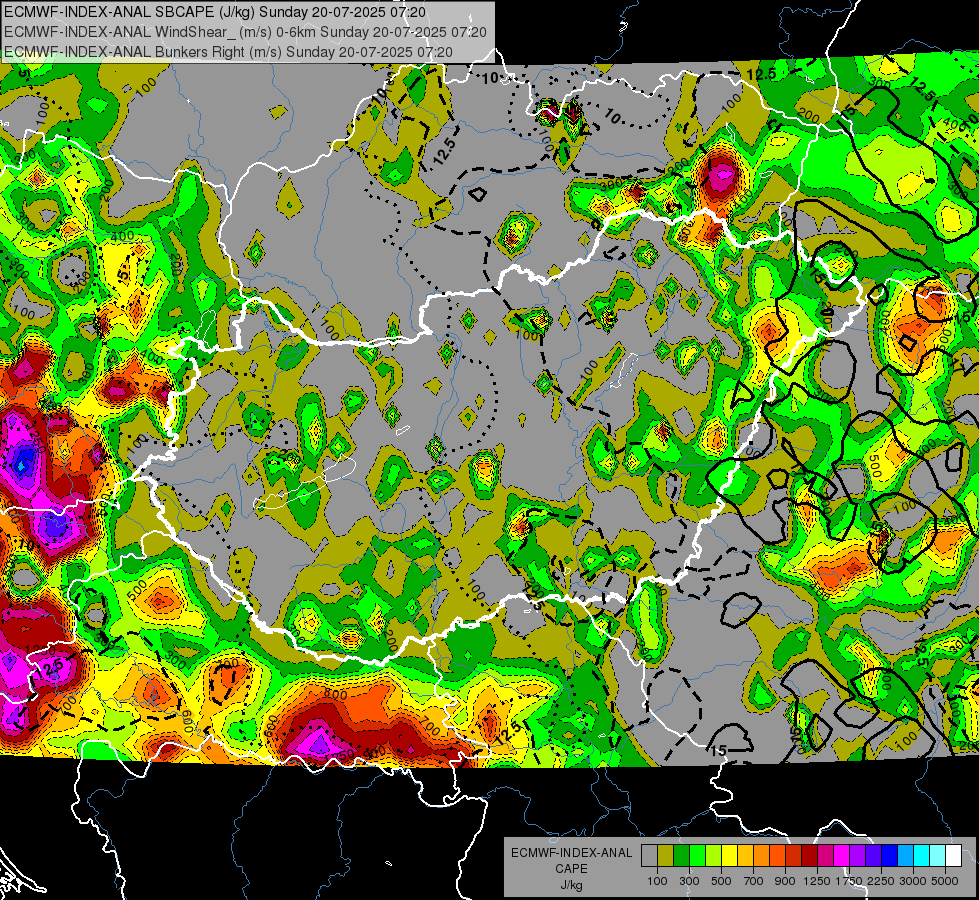Click the 3000 tick label in legend
This screenshot has height=900, width=979.
click(913, 881)
